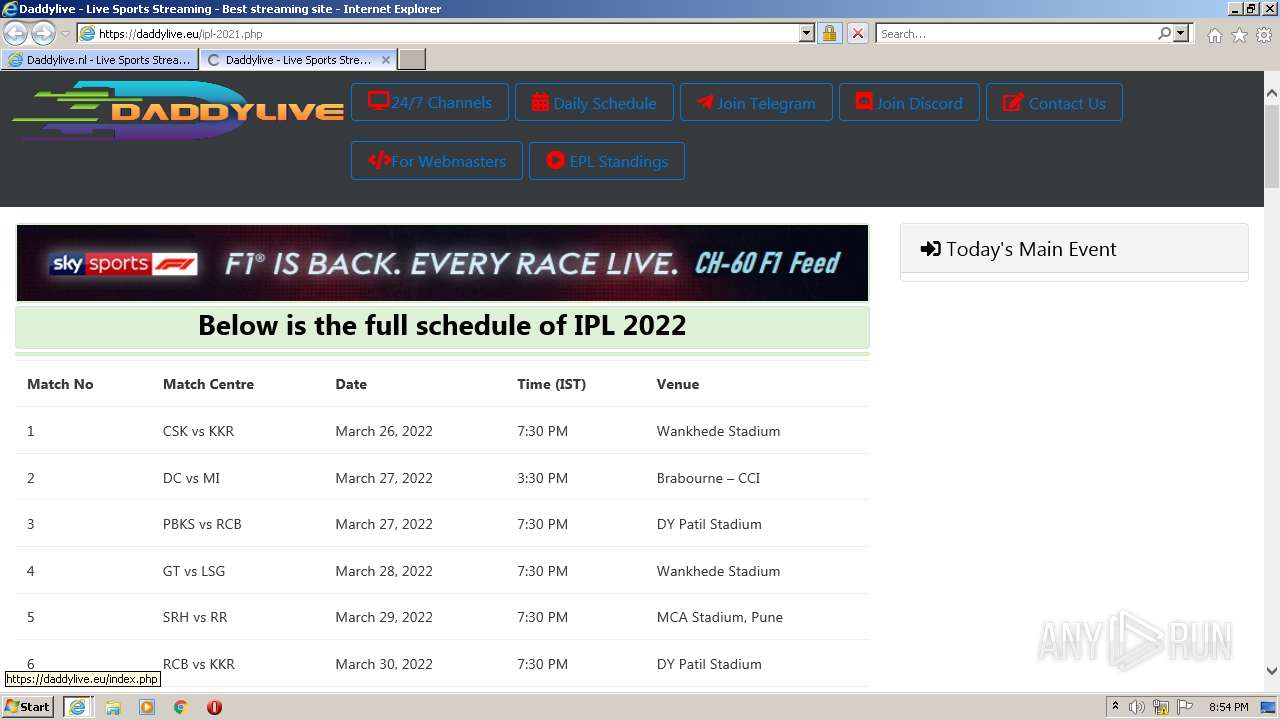
Task: Click the 'DC vs MI' match cell
Action: [191, 478]
